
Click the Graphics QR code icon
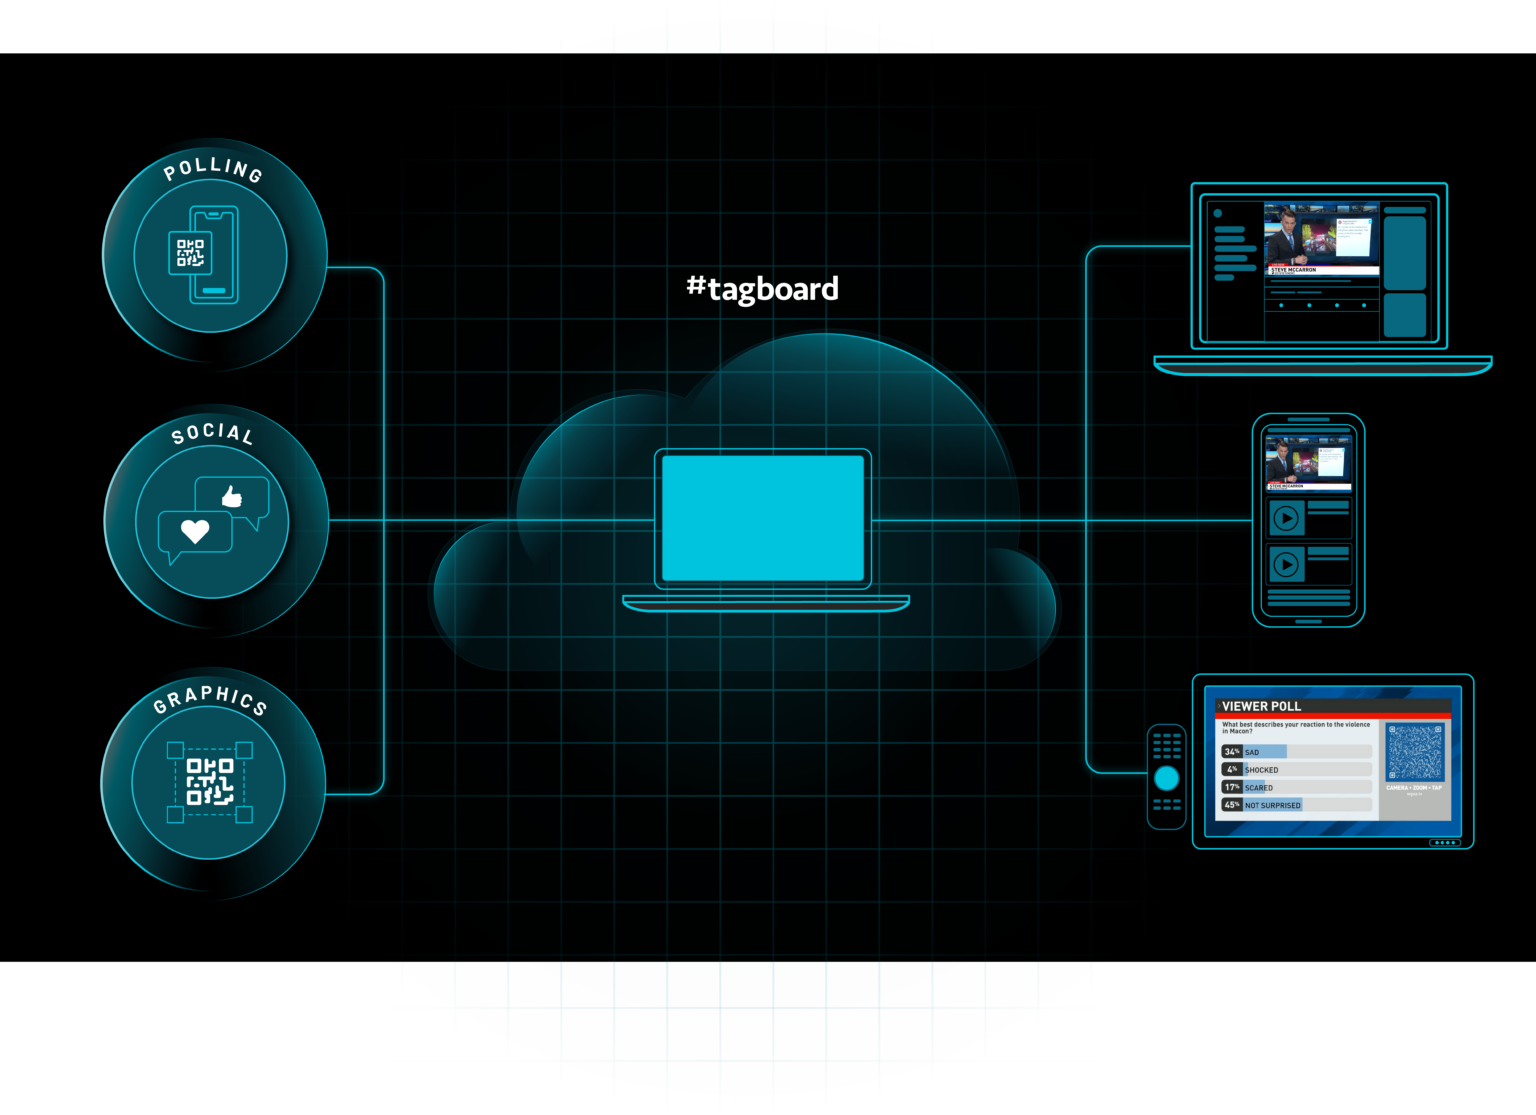pyautogui.click(x=209, y=785)
